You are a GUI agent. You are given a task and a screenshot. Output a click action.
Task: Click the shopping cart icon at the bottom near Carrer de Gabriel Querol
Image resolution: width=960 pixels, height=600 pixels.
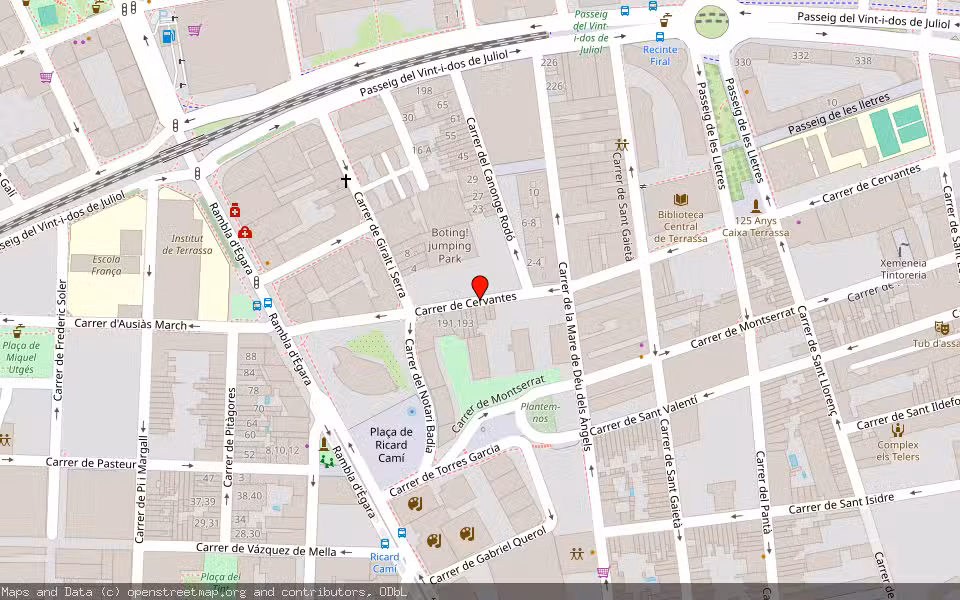602,573
